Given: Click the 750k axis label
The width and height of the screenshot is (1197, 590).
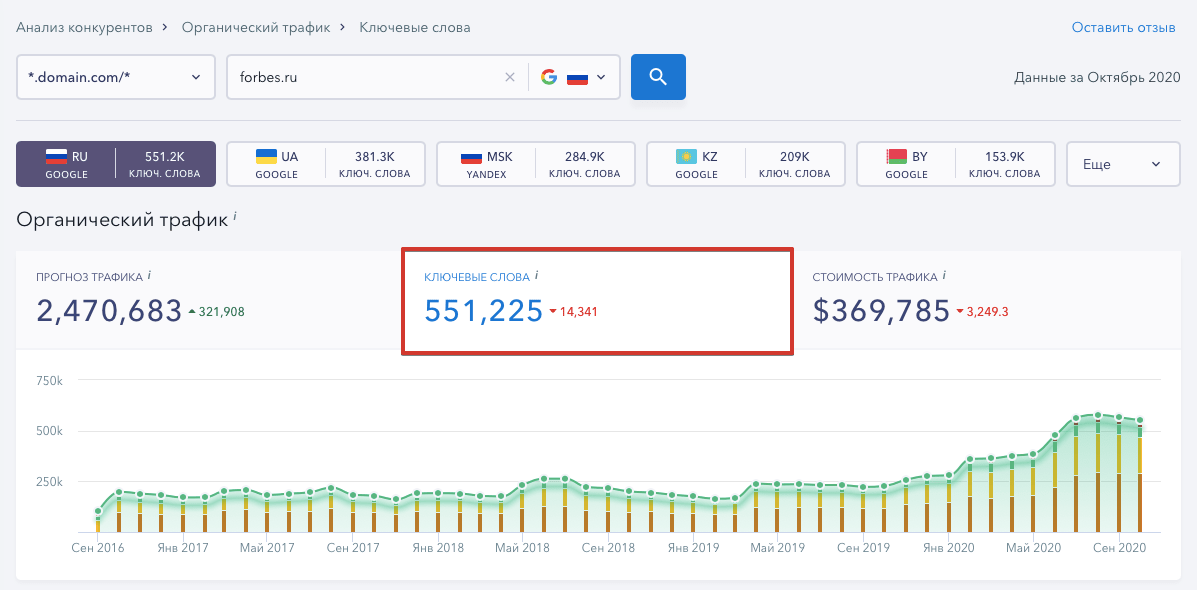Looking at the screenshot, I should (48, 380).
